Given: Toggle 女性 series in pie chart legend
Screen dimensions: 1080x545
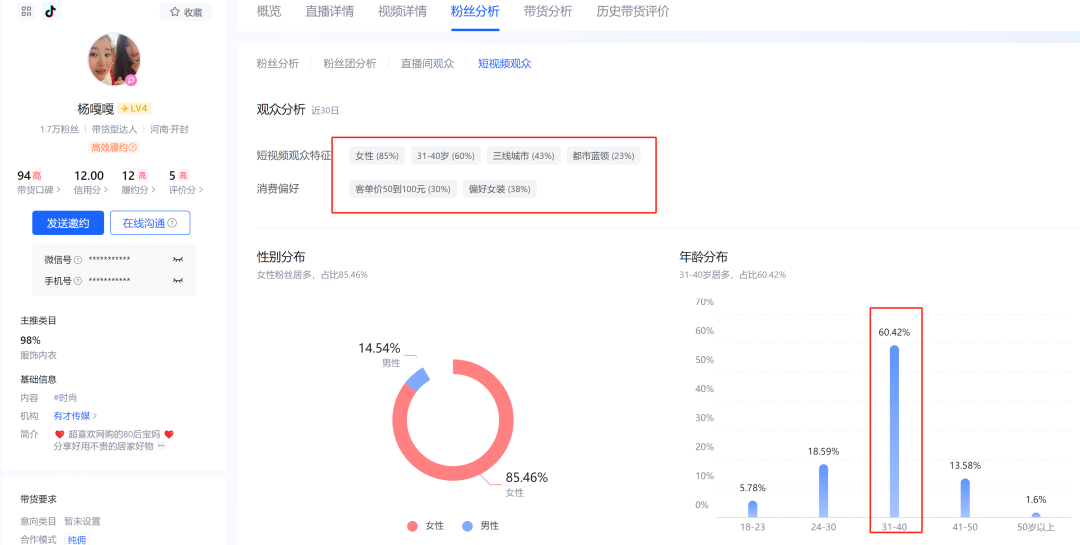Looking at the screenshot, I should pos(425,526).
